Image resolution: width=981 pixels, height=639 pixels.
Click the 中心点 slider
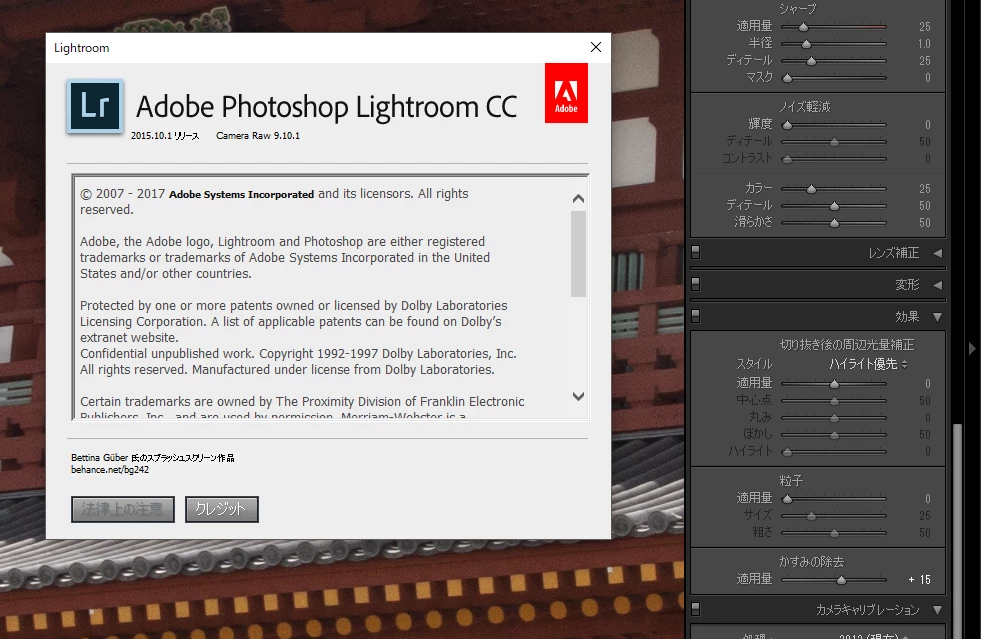(834, 400)
